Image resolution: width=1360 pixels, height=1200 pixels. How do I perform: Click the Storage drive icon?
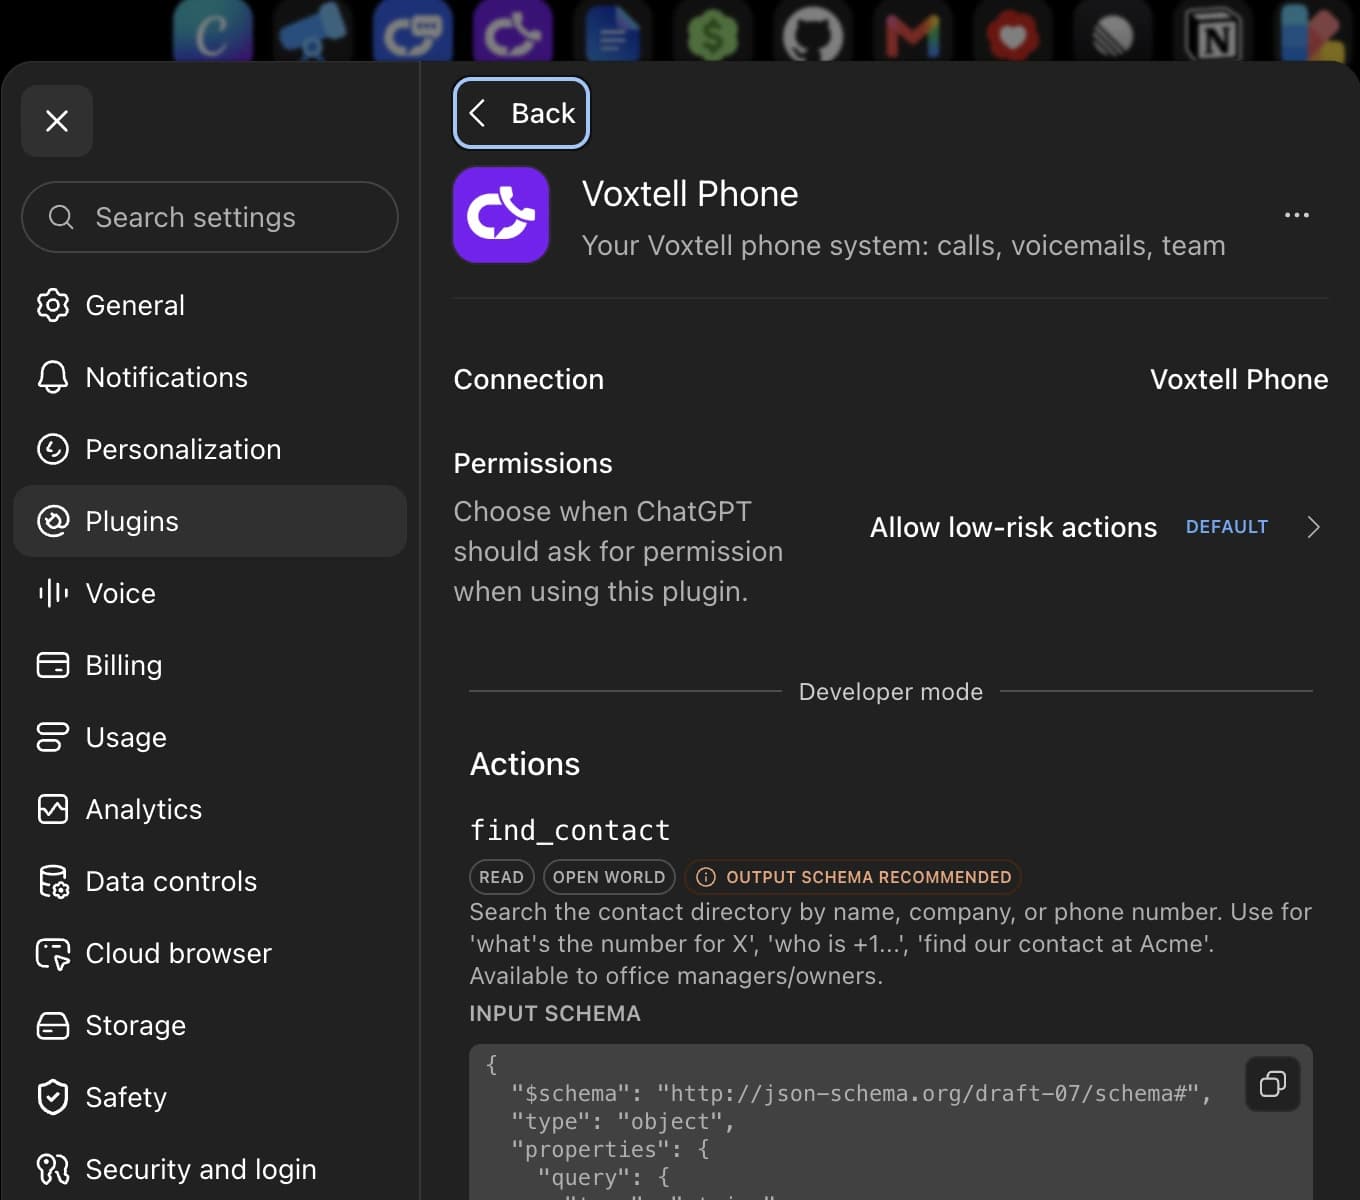53,1025
